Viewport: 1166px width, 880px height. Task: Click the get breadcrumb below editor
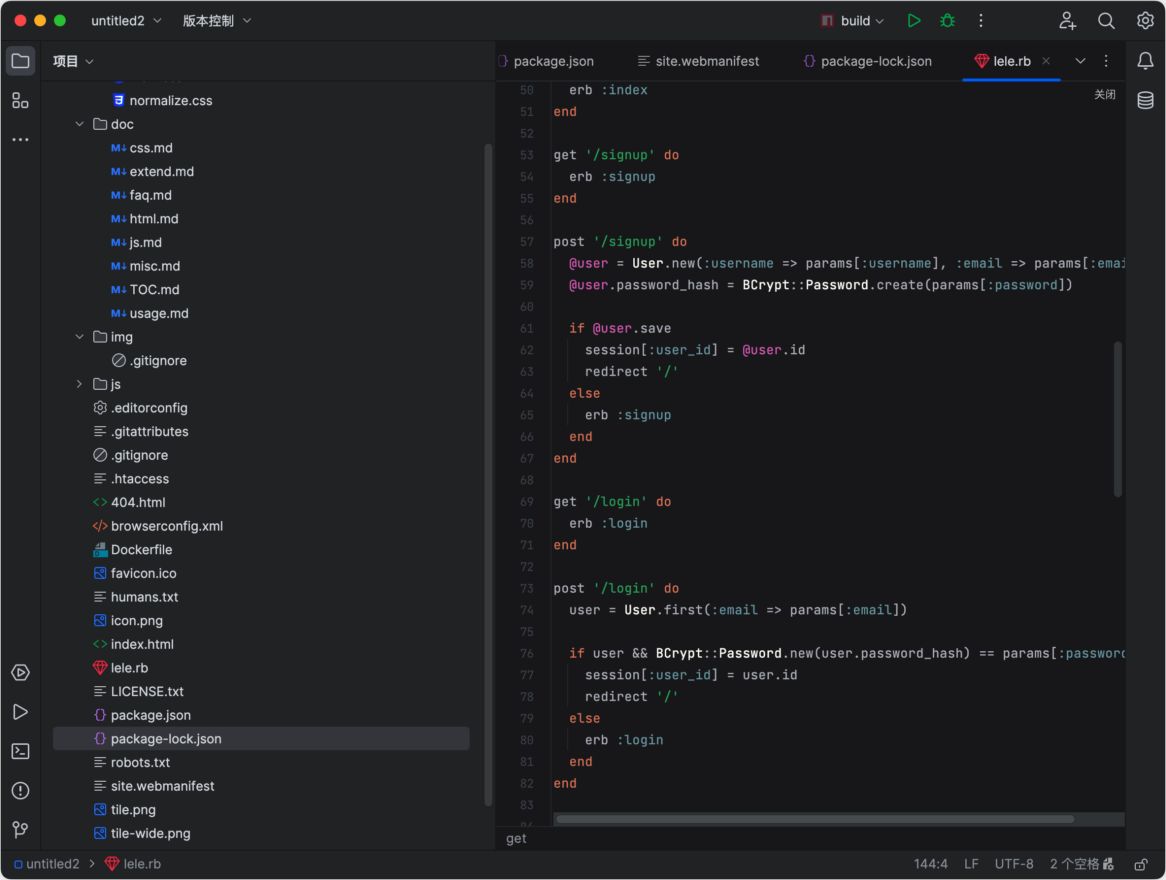pos(516,839)
